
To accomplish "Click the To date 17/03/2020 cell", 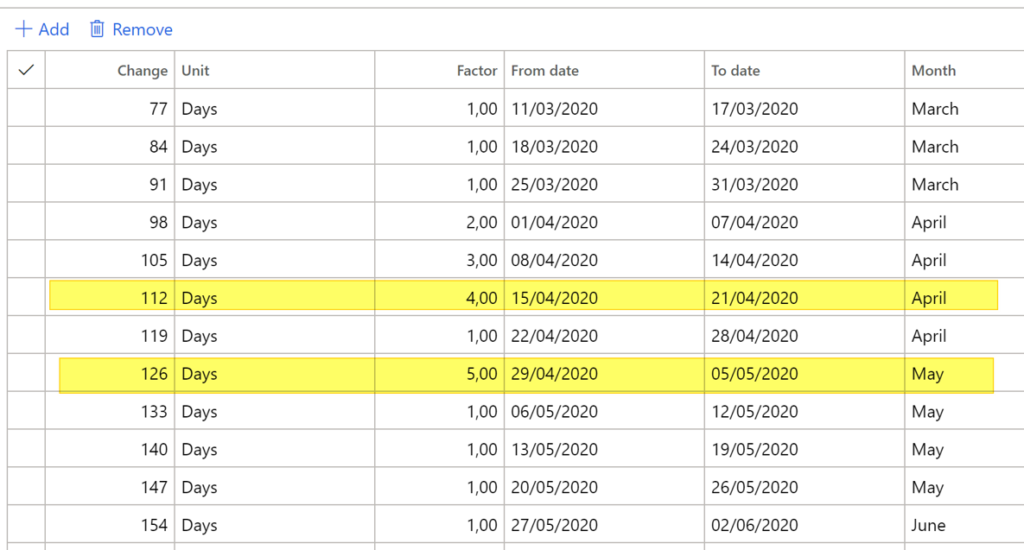I will pos(805,108).
